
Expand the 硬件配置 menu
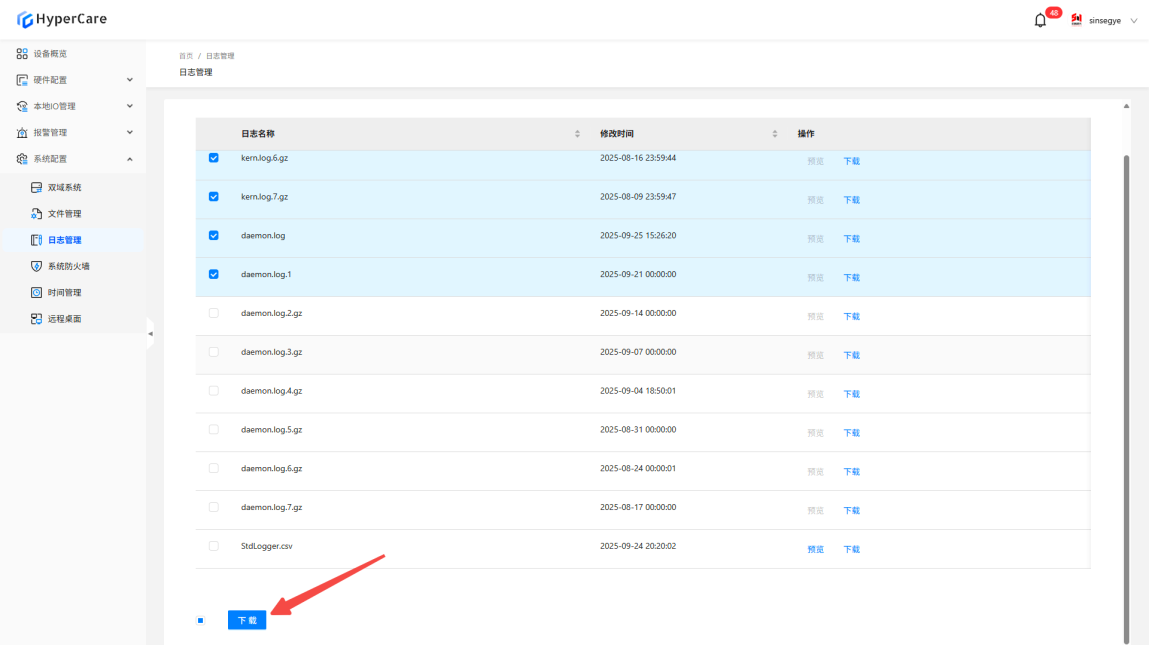(x=129, y=80)
